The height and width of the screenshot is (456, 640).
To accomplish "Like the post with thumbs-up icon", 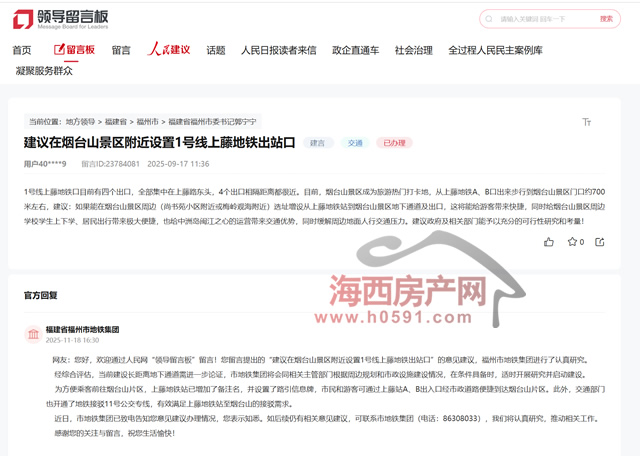I will tap(548, 242).
